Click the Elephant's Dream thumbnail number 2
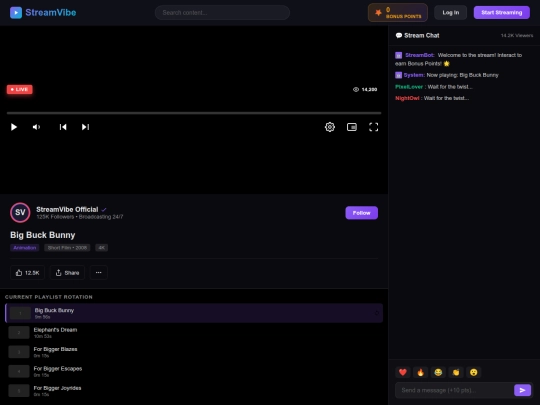Screen dimensions: 540x405 19,333
